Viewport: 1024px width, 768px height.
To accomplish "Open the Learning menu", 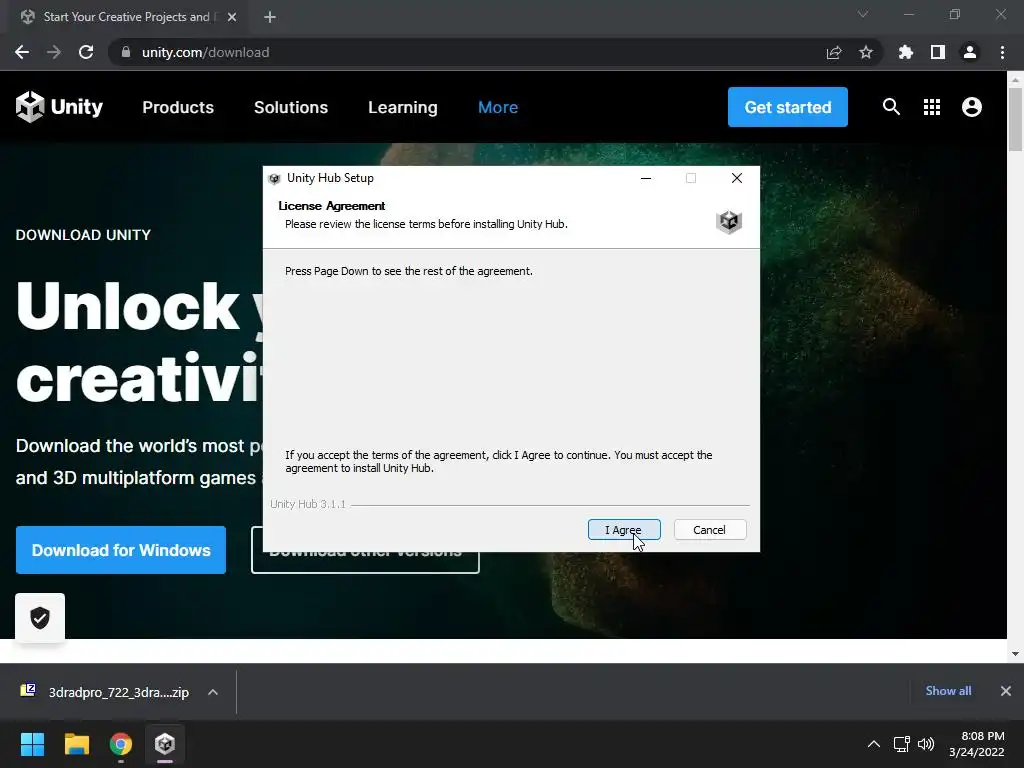I will pyautogui.click(x=403, y=107).
